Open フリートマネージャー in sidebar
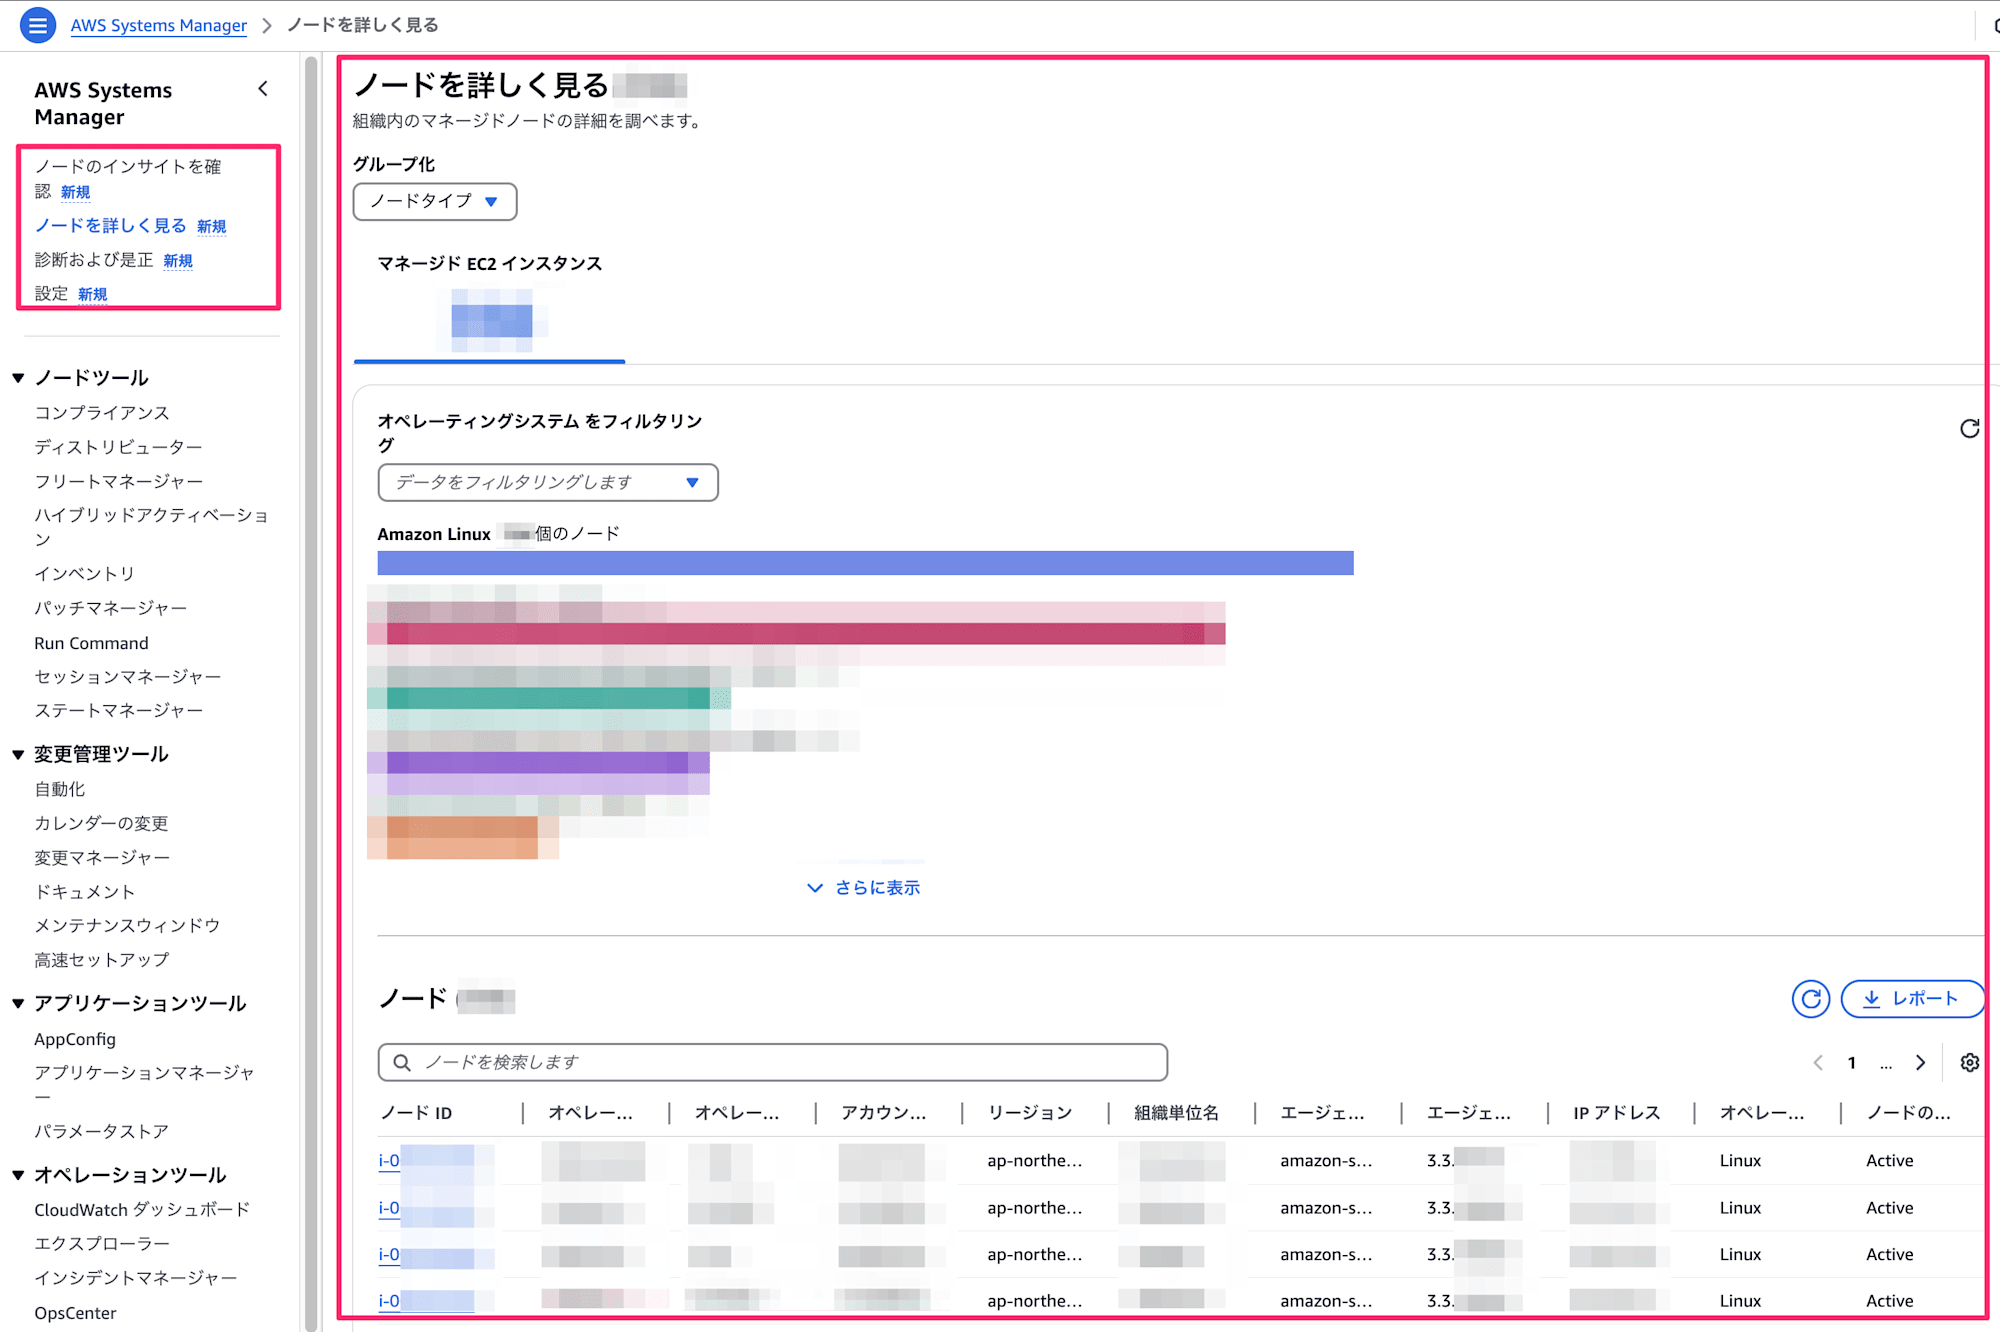Image resolution: width=2000 pixels, height=1332 pixels. pyautogui.click(x=118, y=482)
